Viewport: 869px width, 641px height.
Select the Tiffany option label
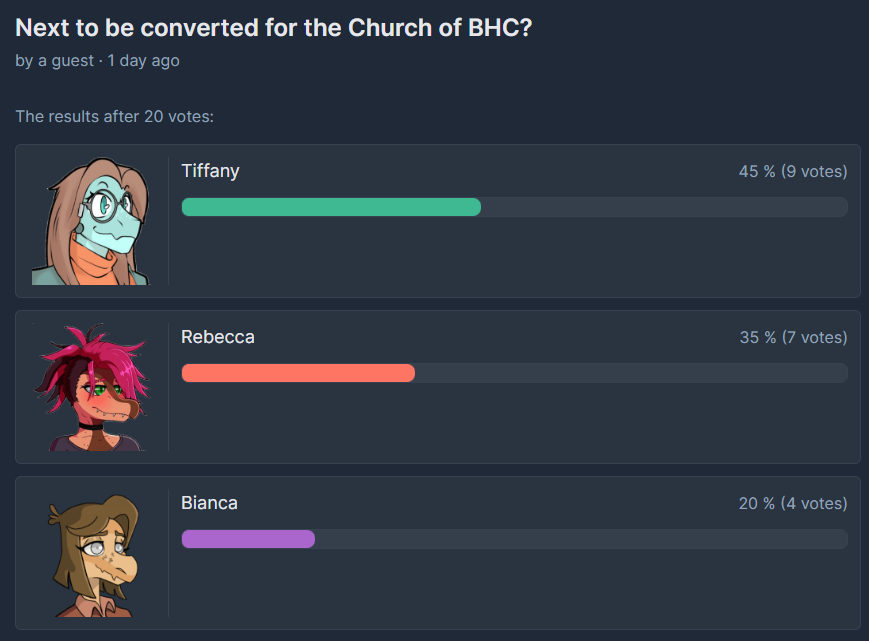coord(211,171)
